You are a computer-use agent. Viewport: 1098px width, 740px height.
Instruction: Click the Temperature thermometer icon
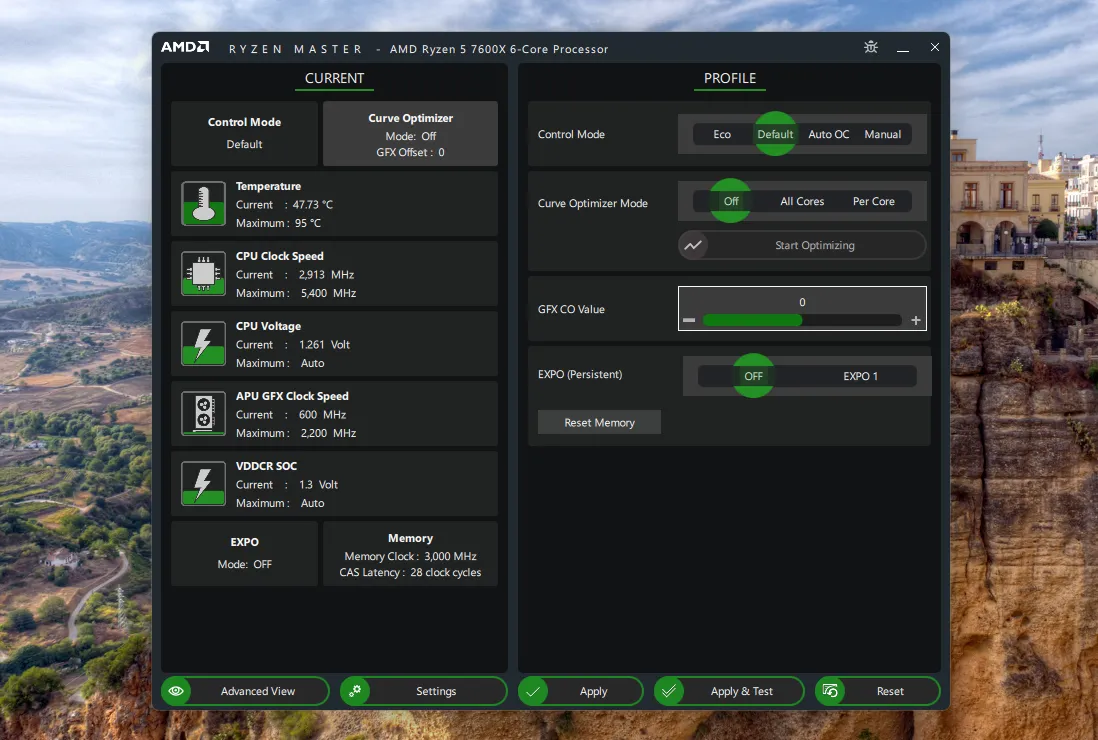tap(203, 204)
